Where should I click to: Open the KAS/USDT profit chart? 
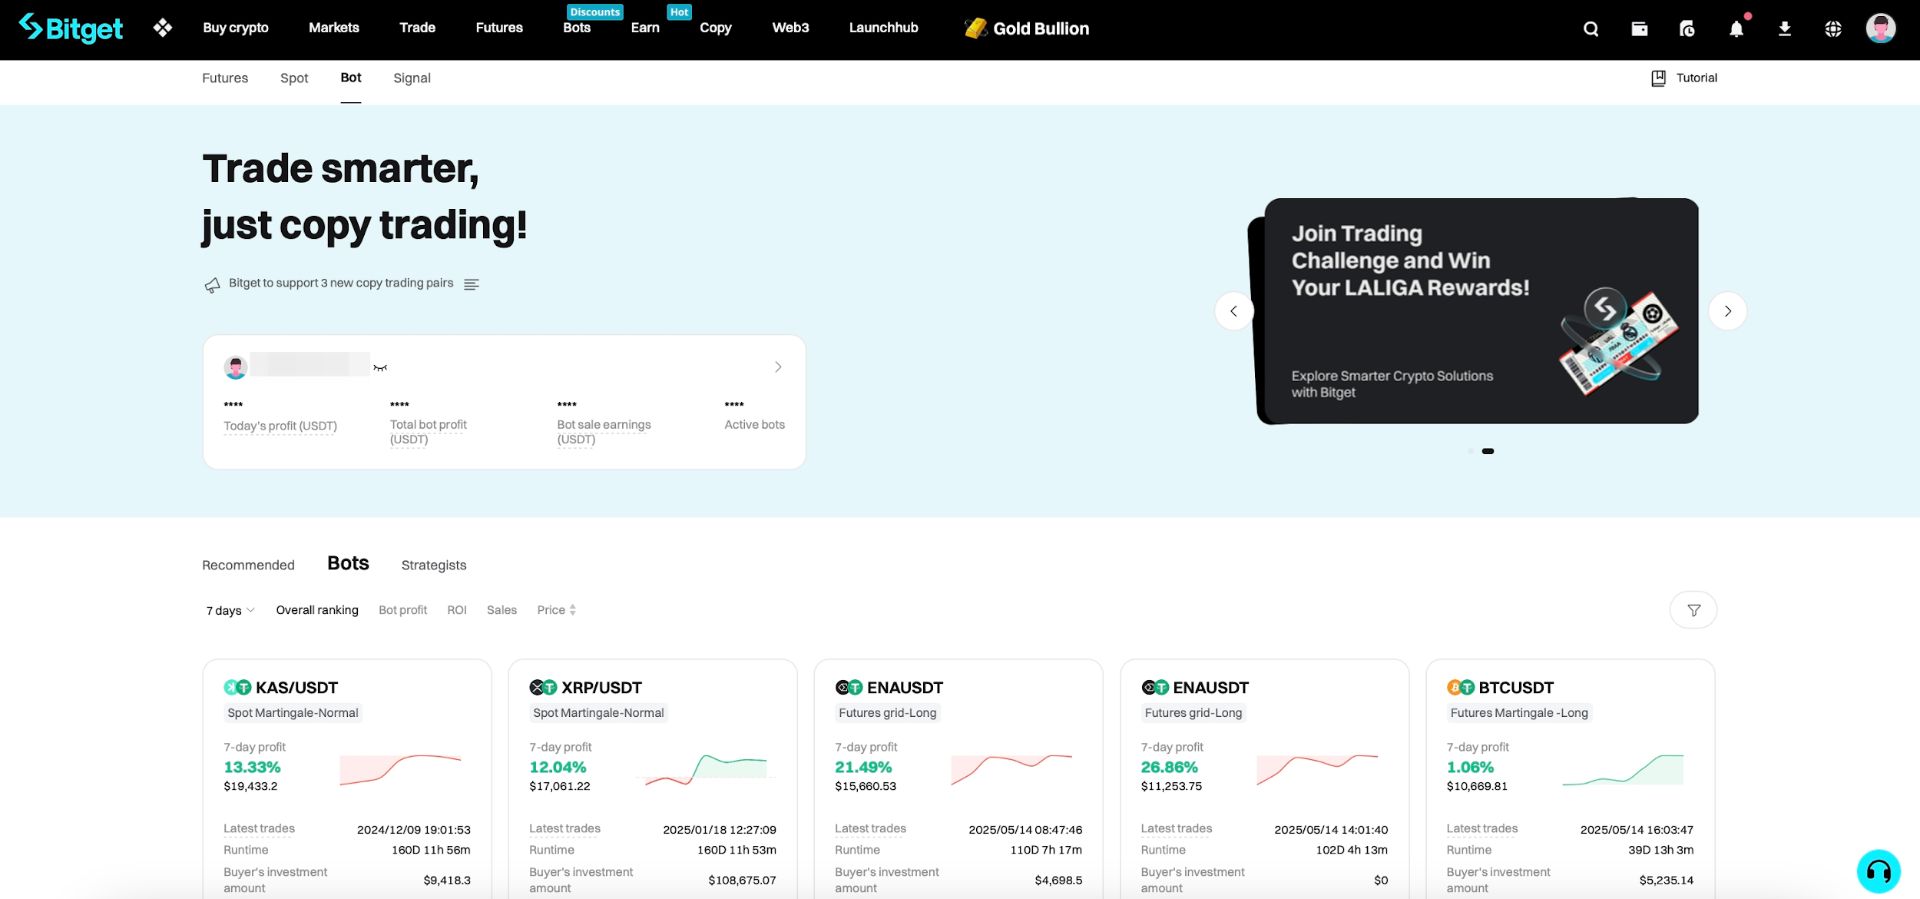pyautogui.click(x=400, y=770)
